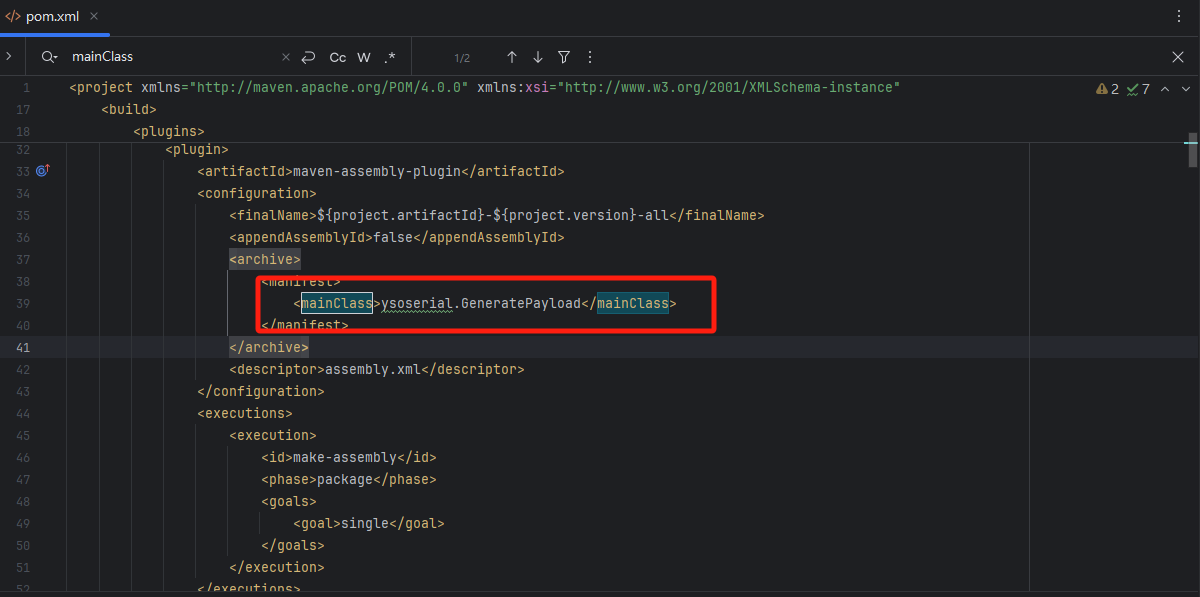Viewport: 1200px width, 597px height.
Task: Enable Regex (.*) search option
Action: 390,57
